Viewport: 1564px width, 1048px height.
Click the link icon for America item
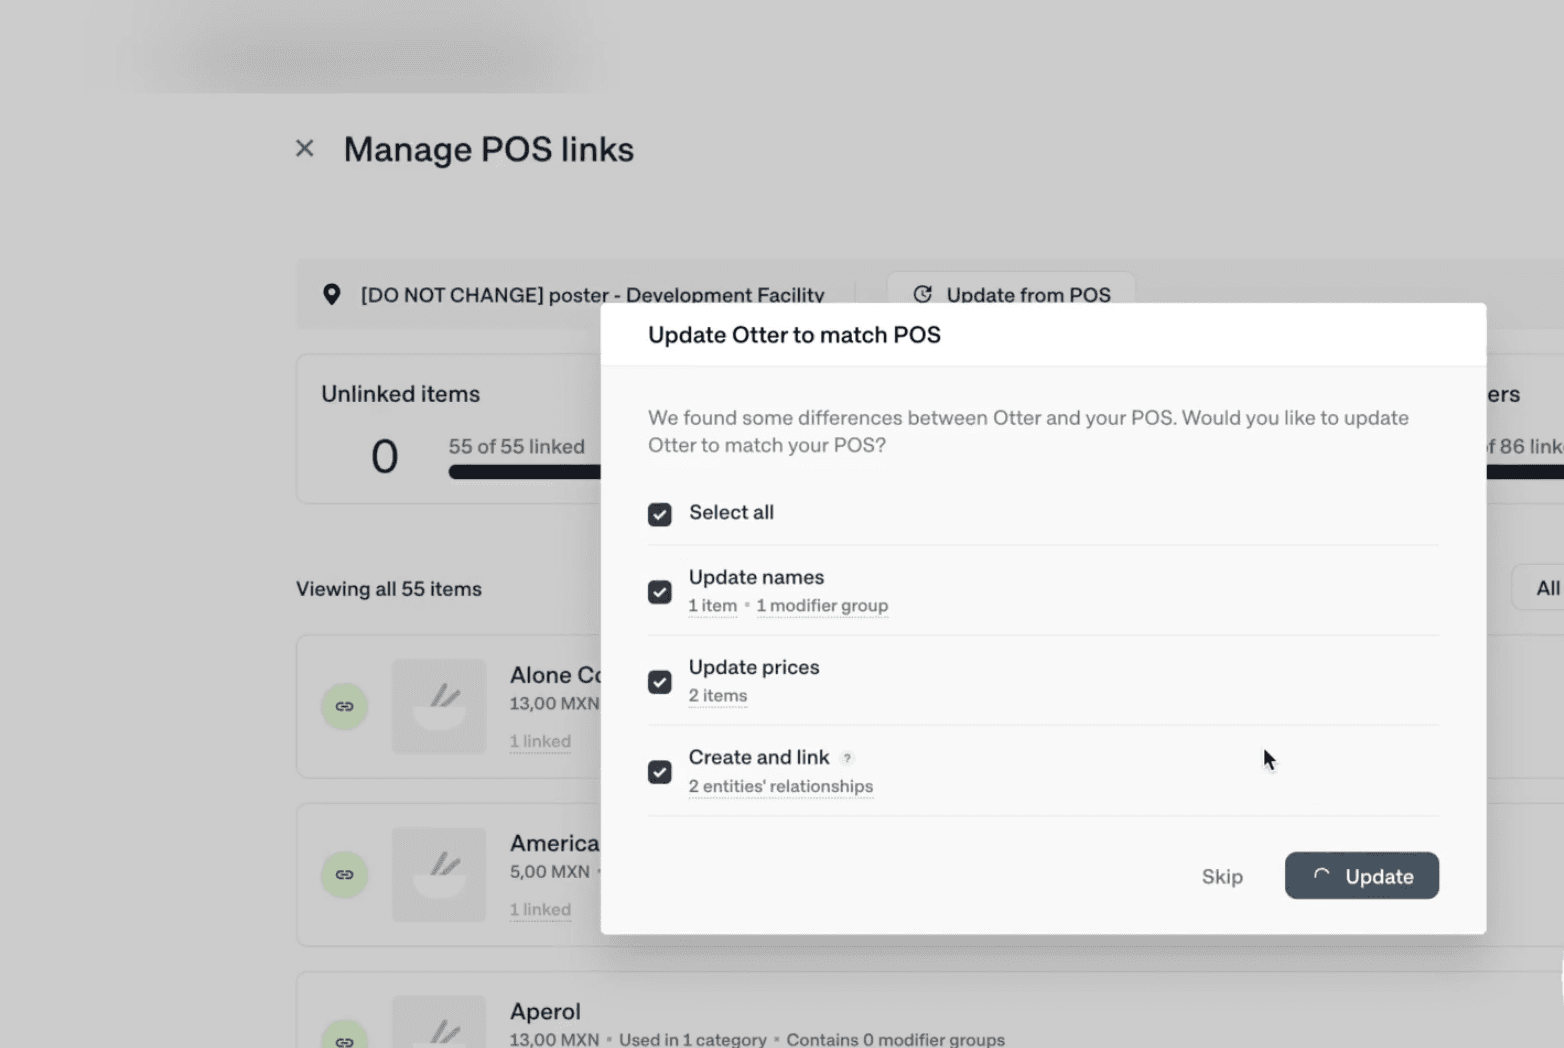(344, 874)
